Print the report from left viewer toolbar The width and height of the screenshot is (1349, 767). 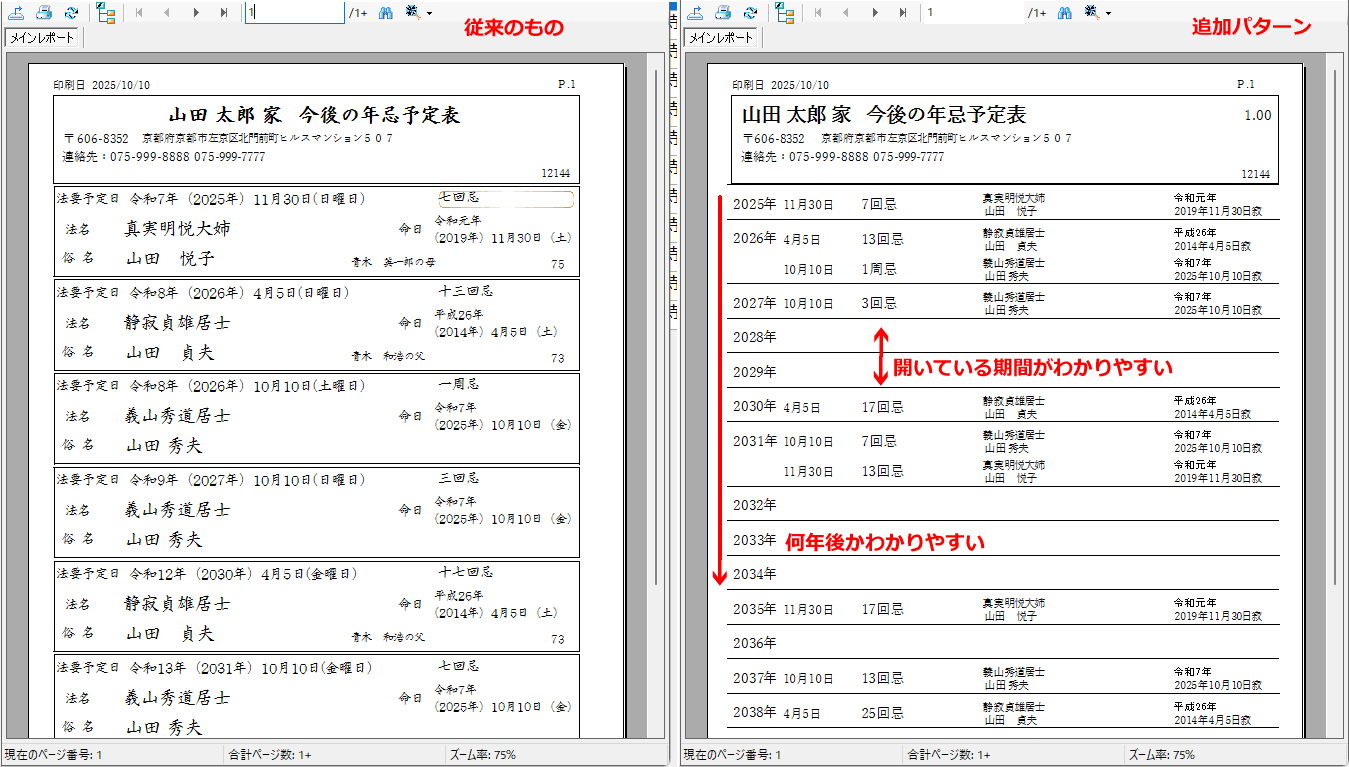click(x=44, y=13)
